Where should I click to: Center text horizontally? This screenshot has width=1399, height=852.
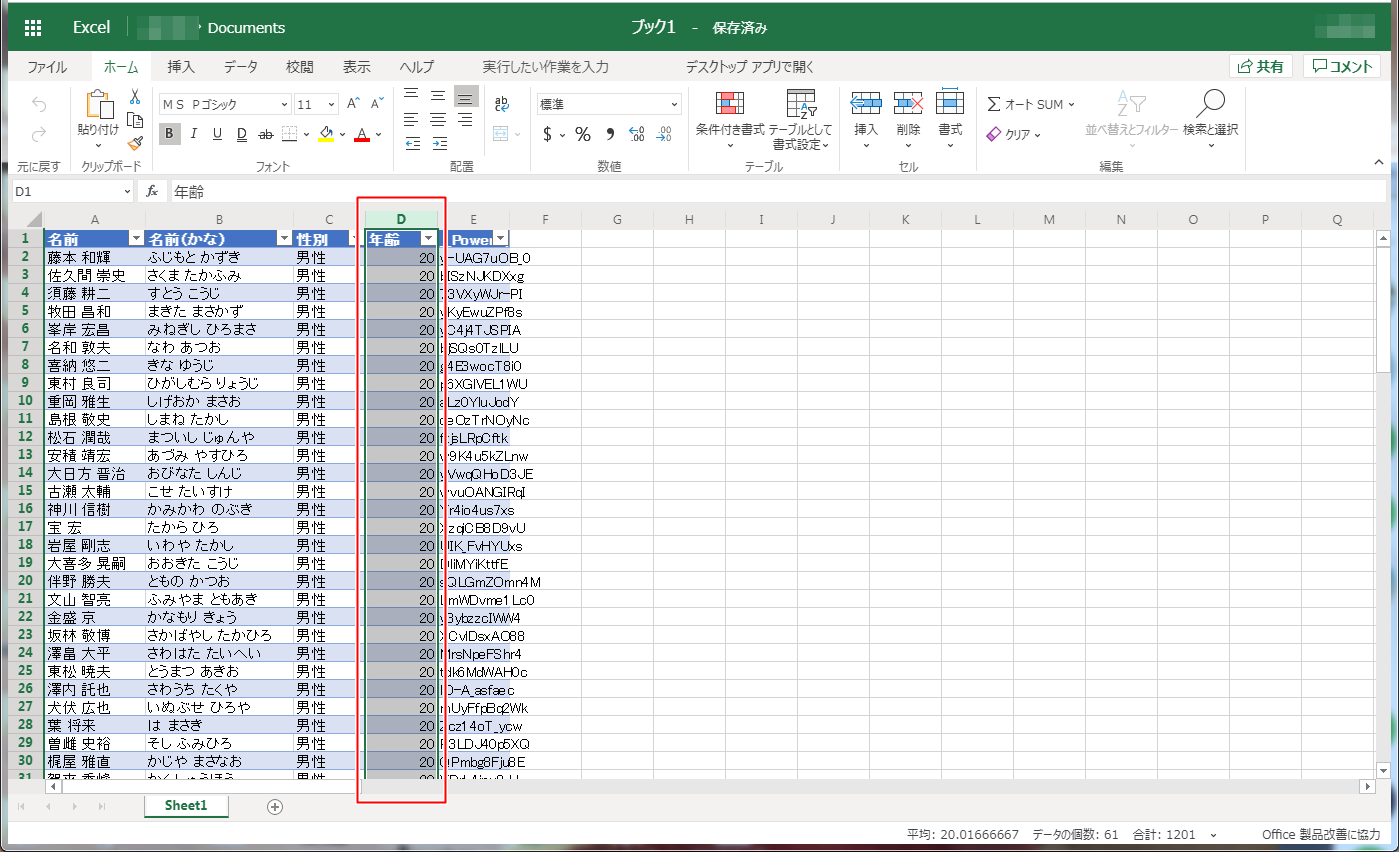(x=437, y=119)
